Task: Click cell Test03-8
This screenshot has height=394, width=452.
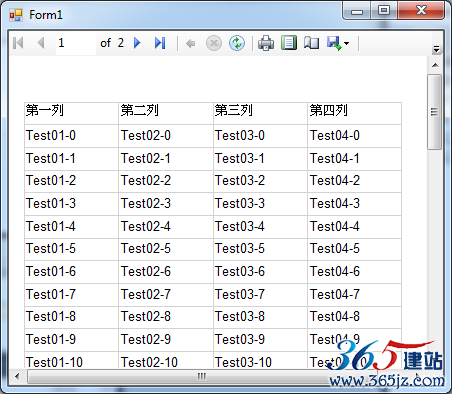Action: click(x=260, y=317)
